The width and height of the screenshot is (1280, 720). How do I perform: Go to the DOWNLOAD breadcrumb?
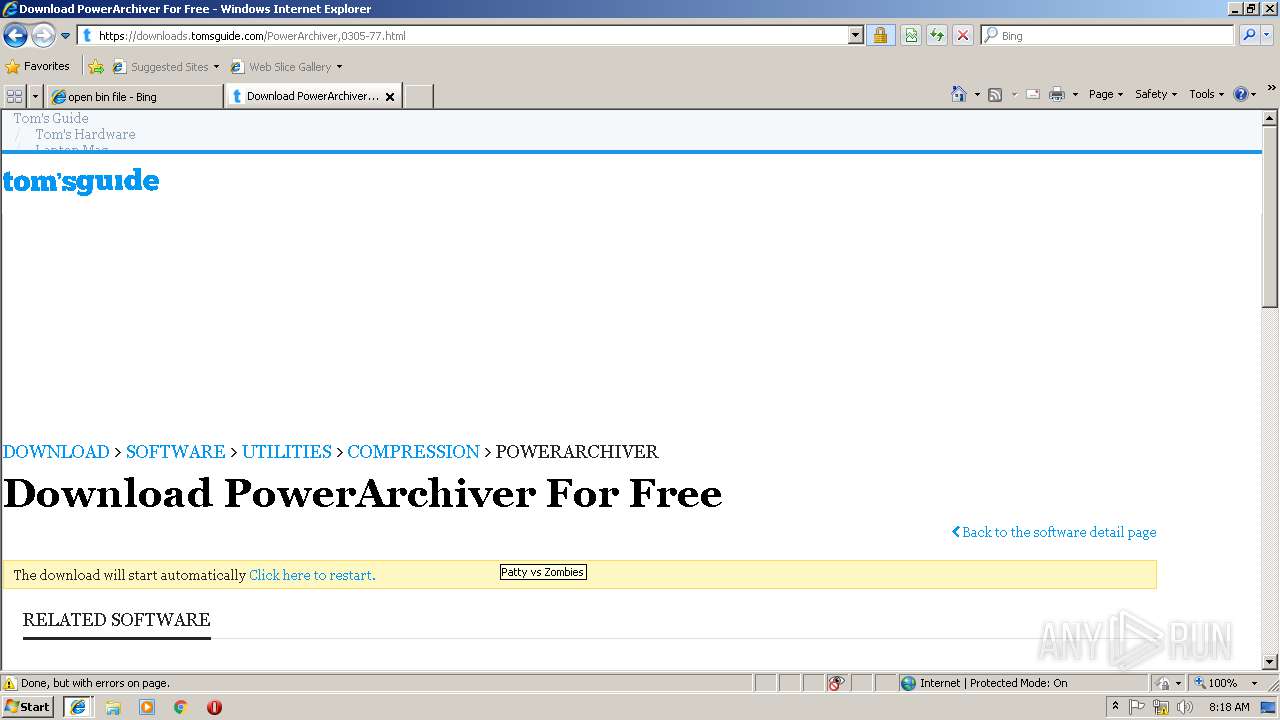click(x=56, y=451)
